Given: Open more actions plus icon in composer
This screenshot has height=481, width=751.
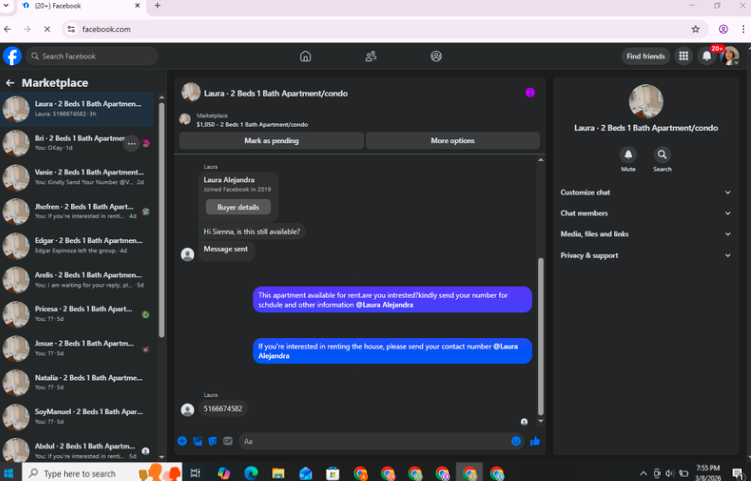Looking at the screenshot, I should (x=182, y=441).
